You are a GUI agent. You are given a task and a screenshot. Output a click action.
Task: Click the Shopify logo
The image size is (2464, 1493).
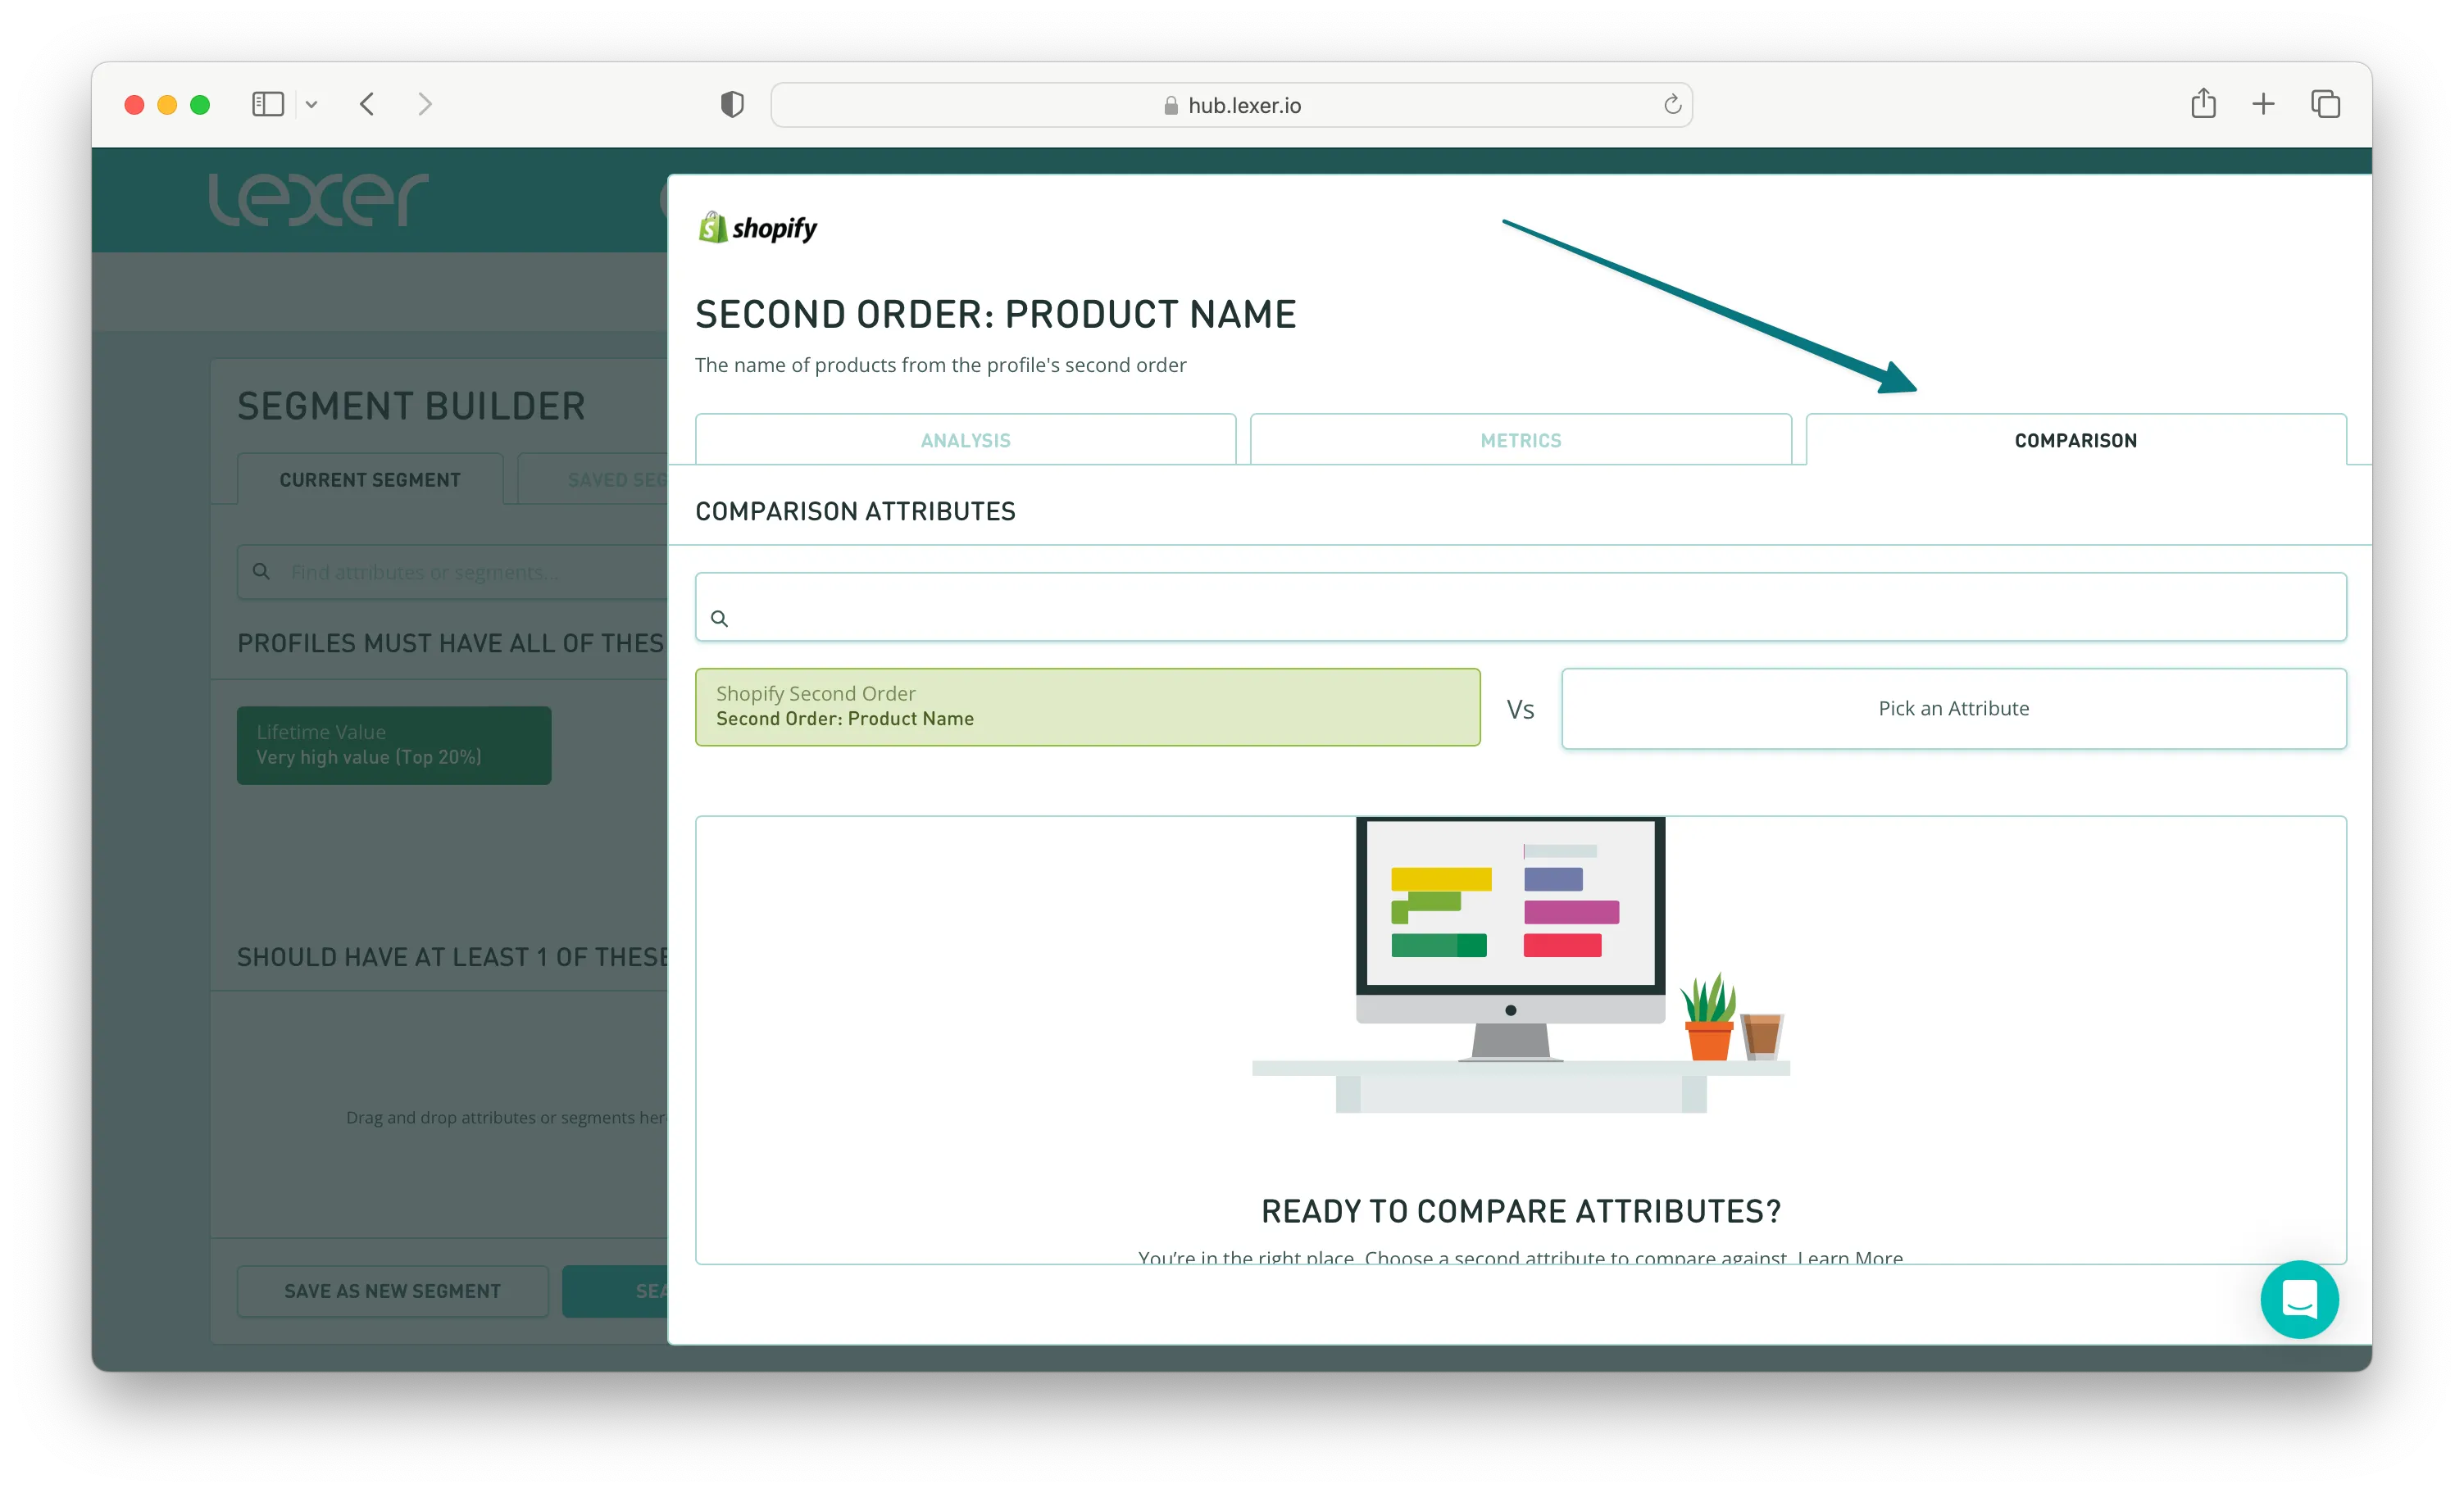click(x=757, y=228)
